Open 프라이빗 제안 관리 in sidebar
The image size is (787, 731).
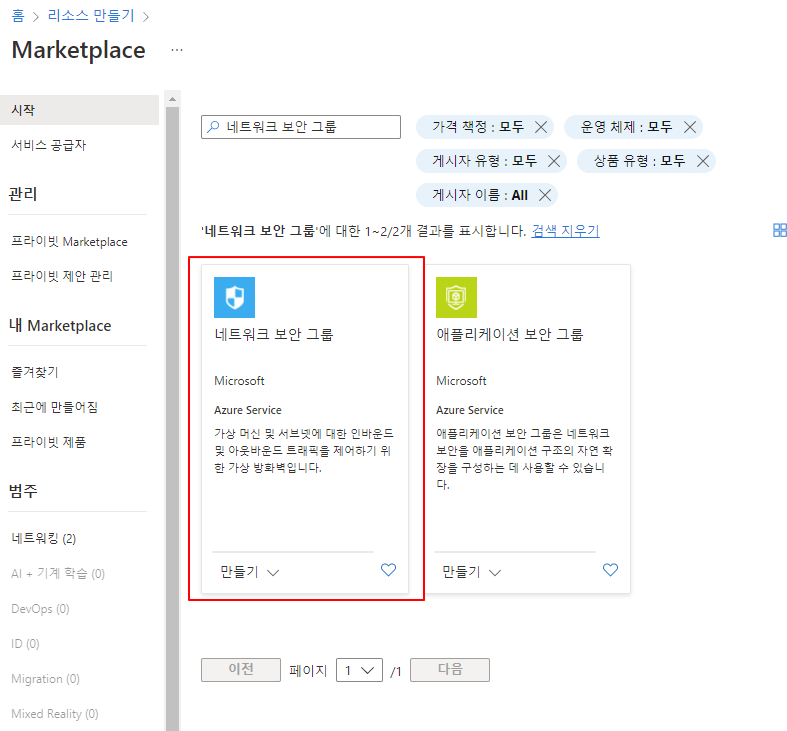click(62, 276)
